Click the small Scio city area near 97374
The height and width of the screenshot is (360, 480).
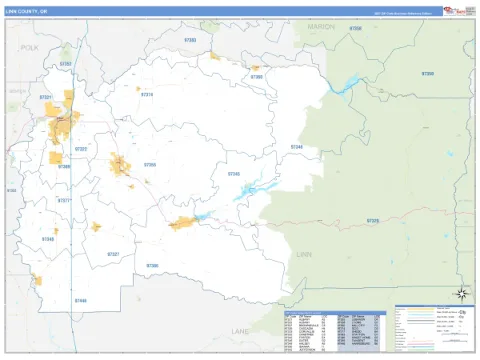(138, 89)
